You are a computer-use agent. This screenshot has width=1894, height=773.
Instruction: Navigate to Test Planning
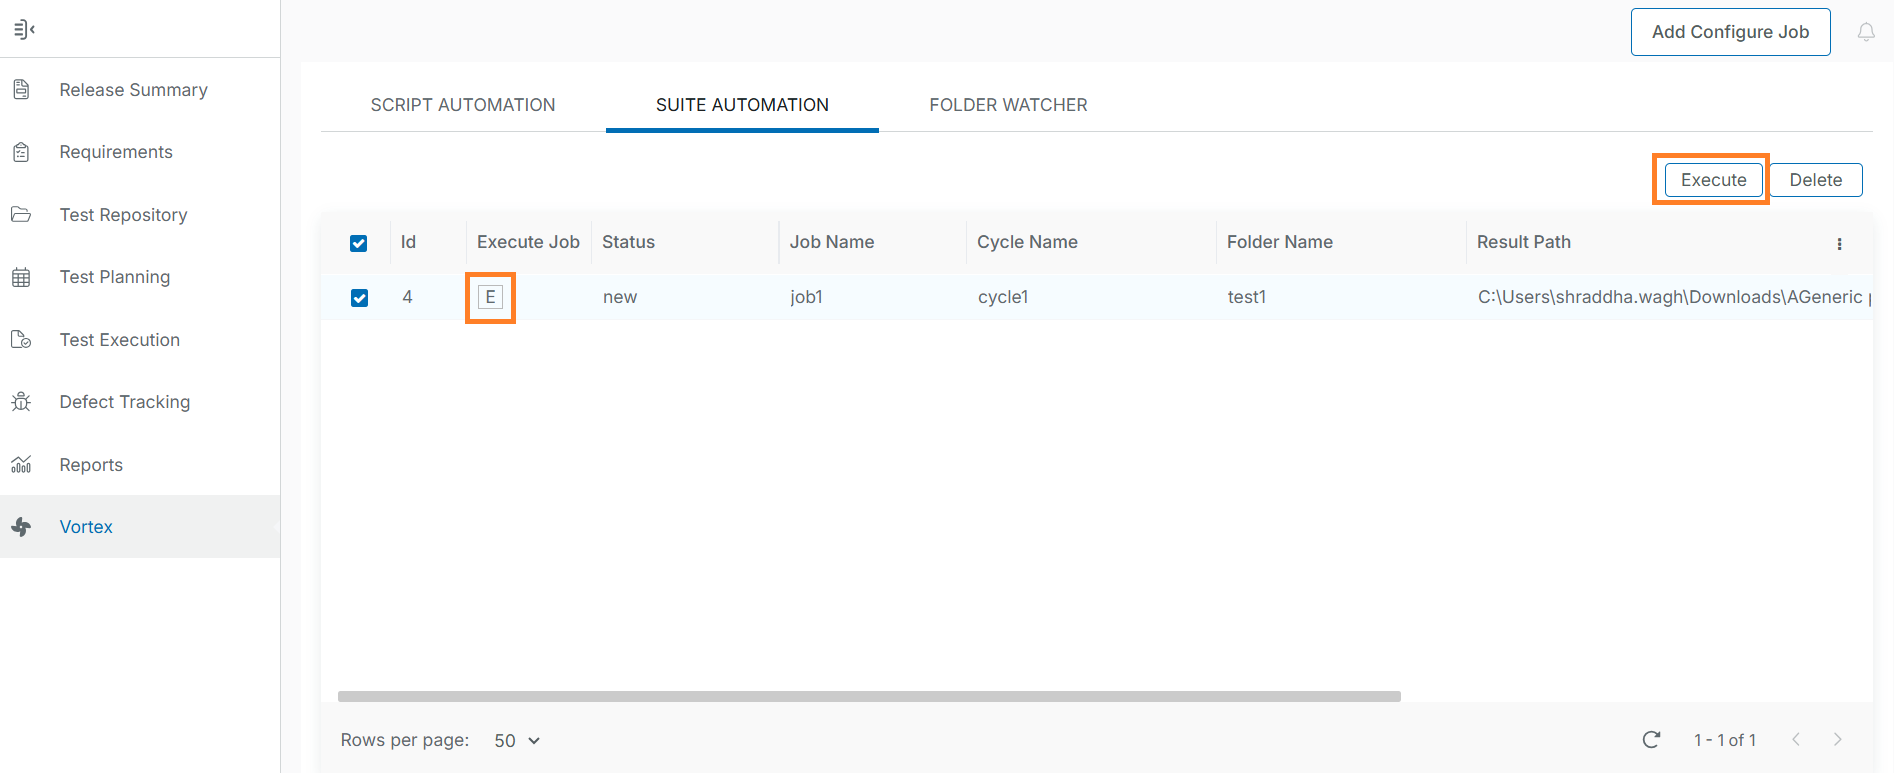point(114,277)
